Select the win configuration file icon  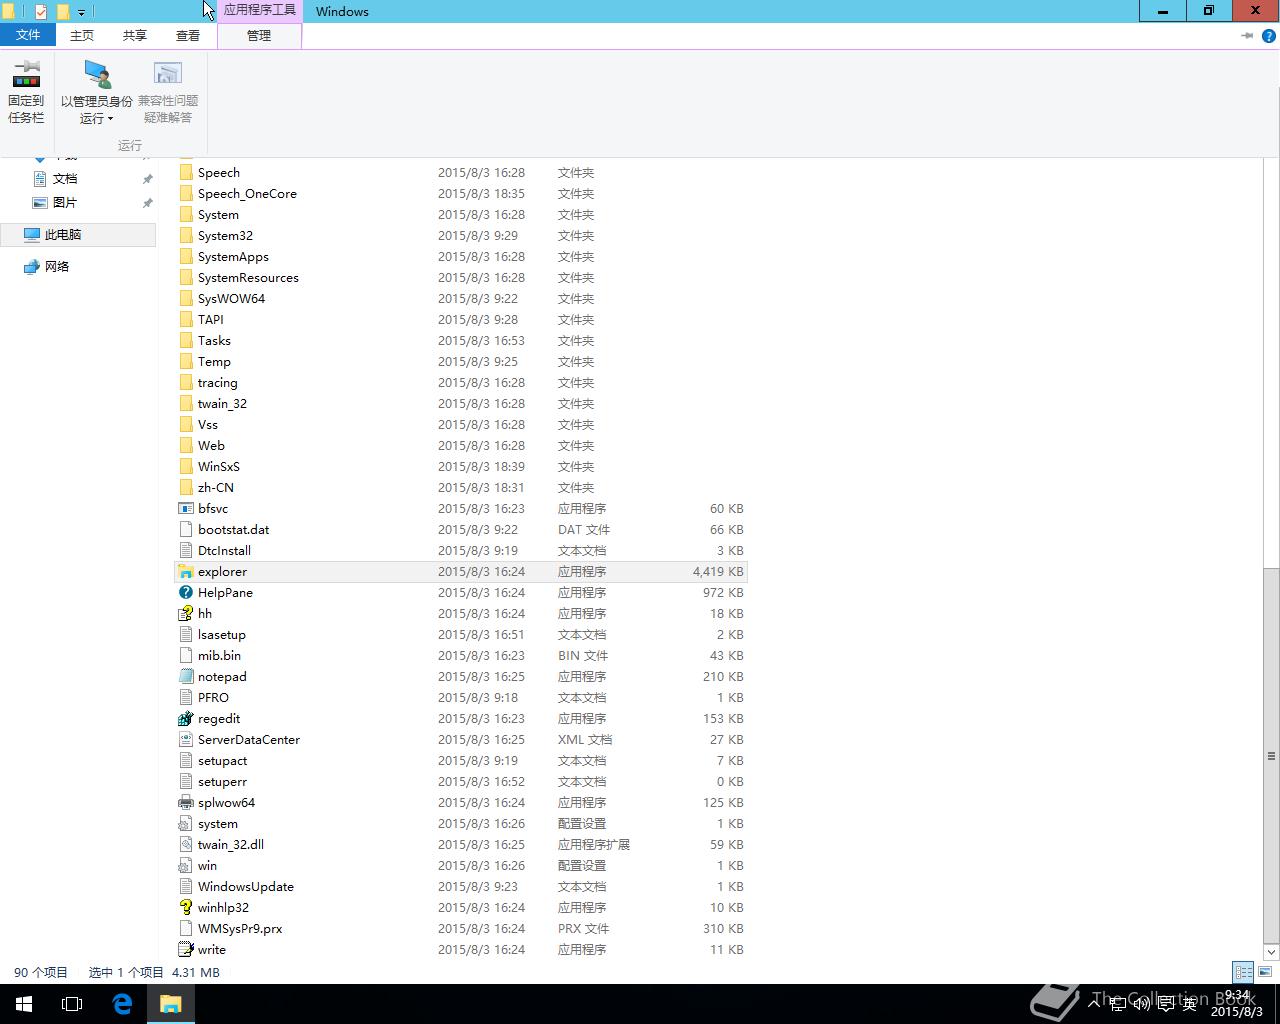coord(185,865)
